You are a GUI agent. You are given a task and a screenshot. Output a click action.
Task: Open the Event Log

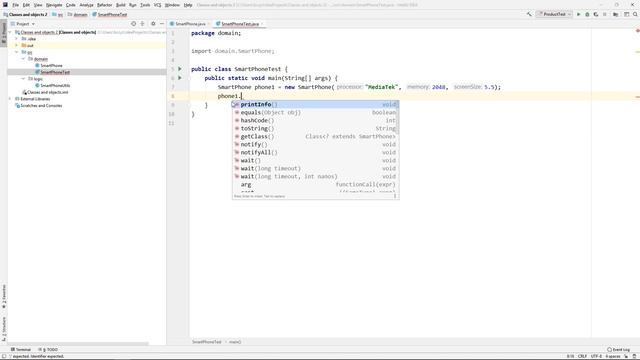tap(618, 350)
